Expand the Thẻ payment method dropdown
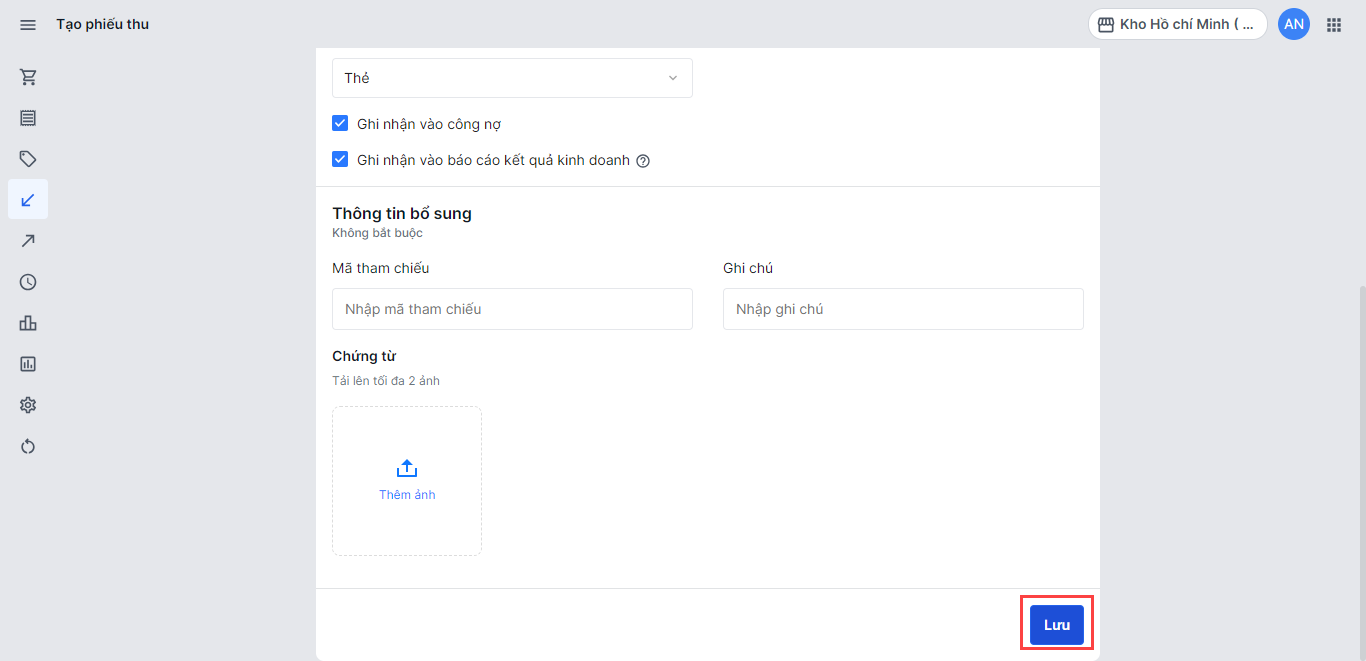Screen dimensions: 1366x661 512,78
